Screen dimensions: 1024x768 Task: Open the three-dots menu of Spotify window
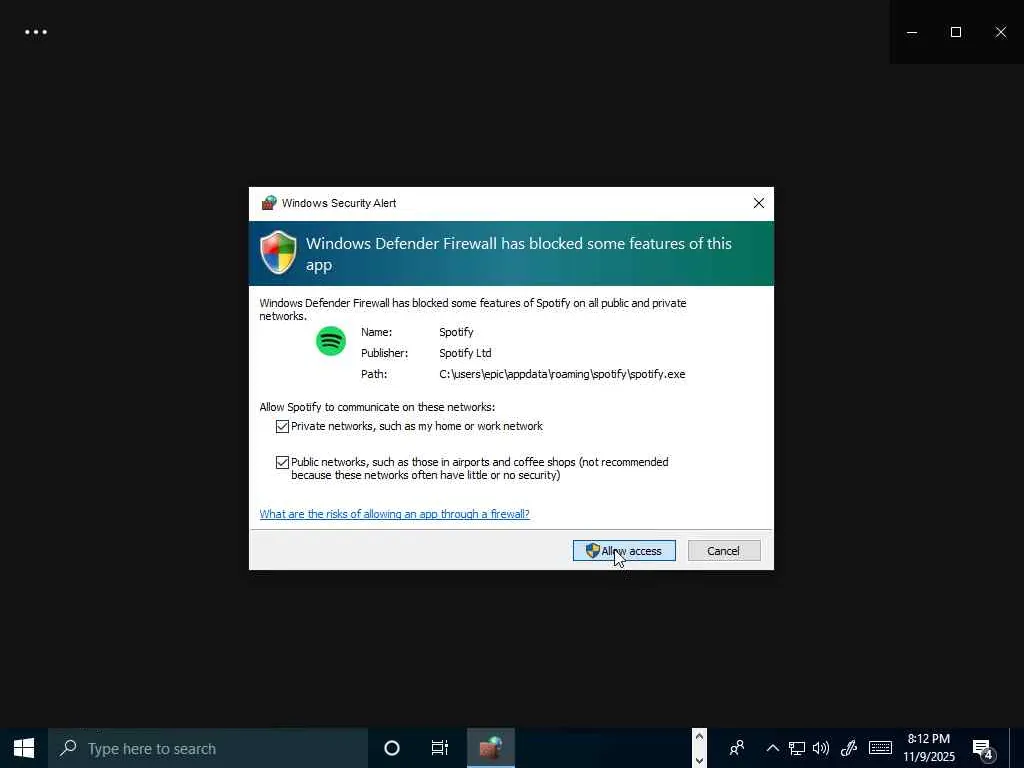click(36, 32)
